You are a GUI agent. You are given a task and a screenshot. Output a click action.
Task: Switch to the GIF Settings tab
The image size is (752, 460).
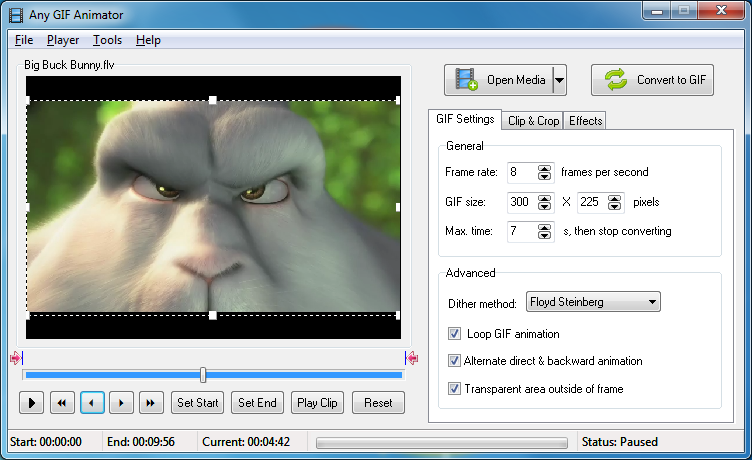[465, 119]
